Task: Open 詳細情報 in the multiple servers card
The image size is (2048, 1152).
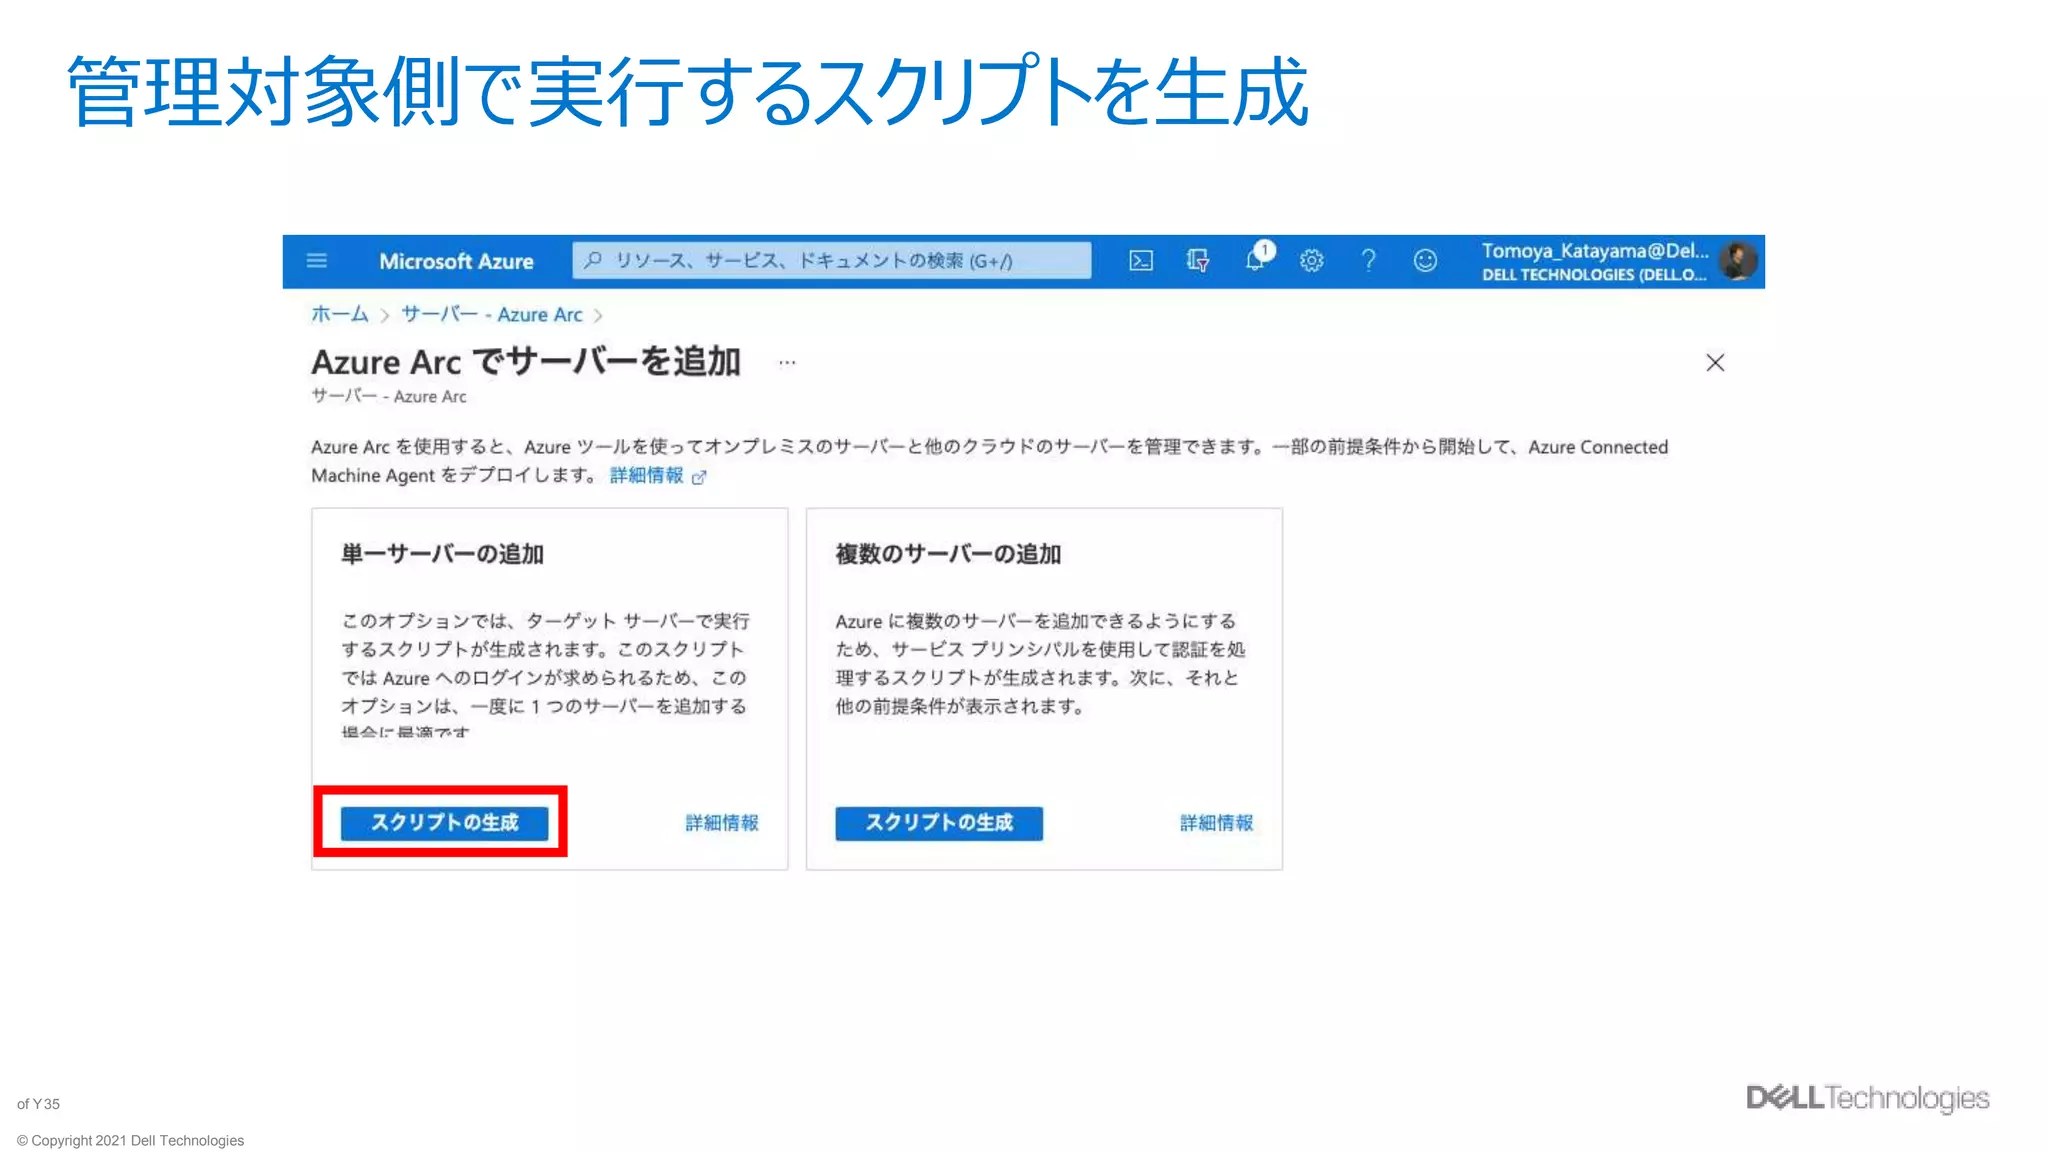Action: [x=1217, y=823]
